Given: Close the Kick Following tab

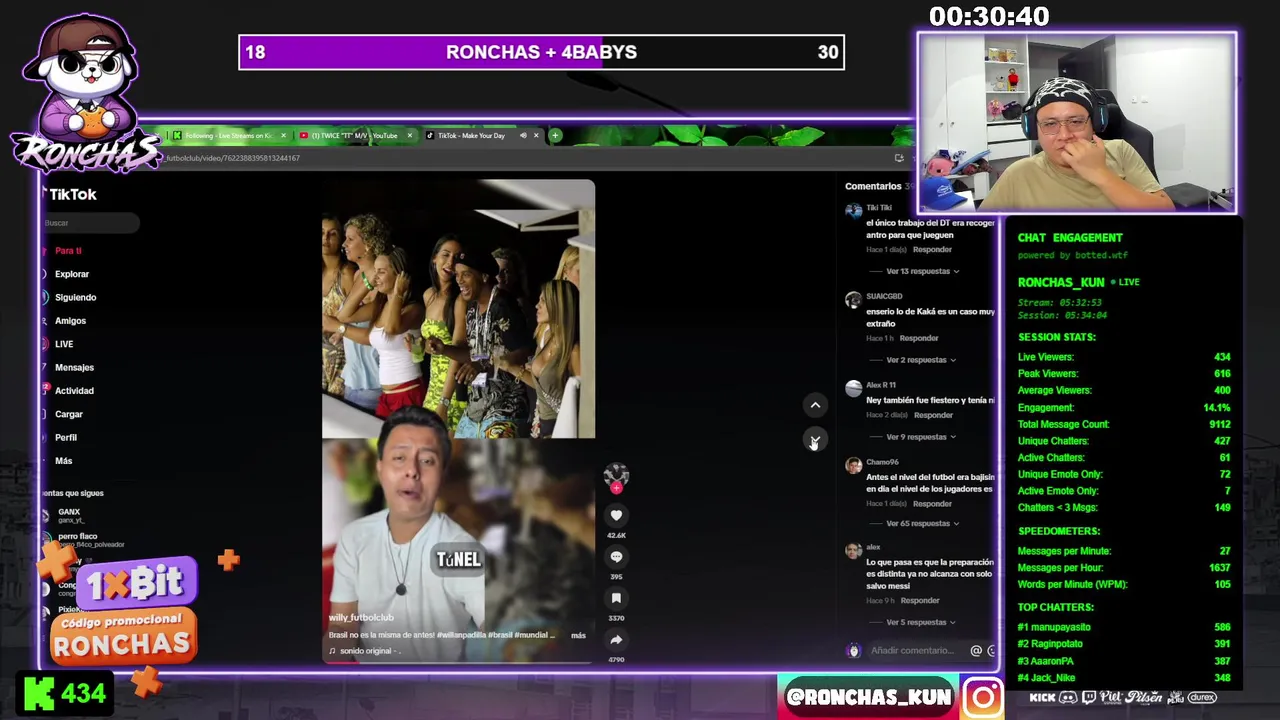Looking at the screenshot, I should pyautogui.click(x=283, y=136).
